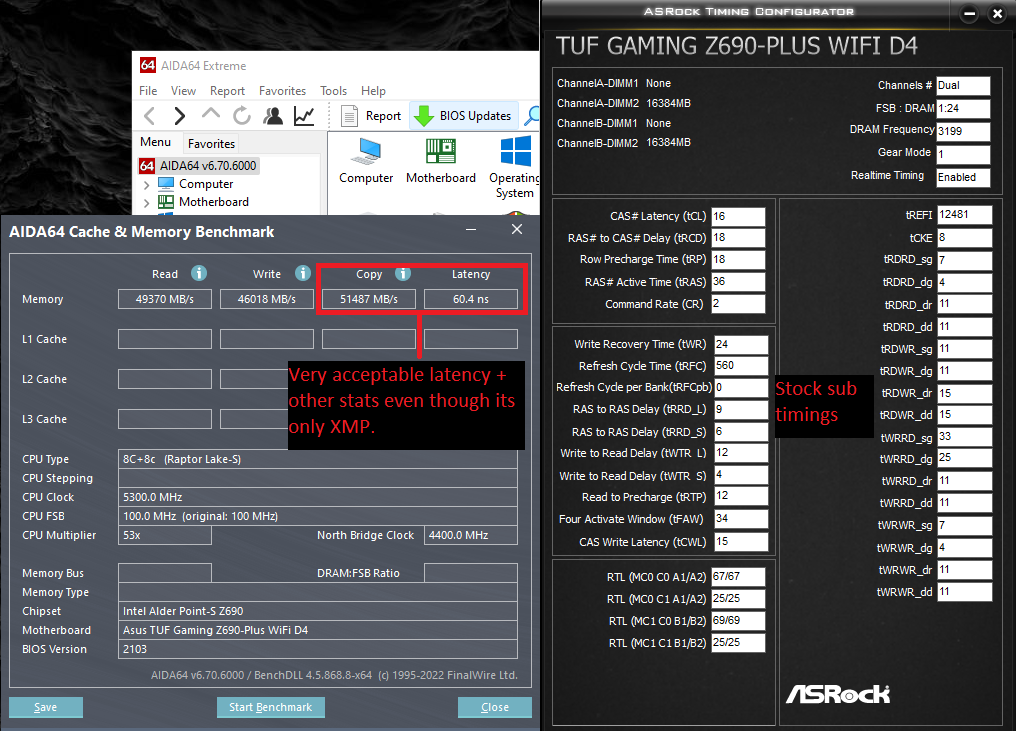This screenshot has width=1016, height=731.
Task: Click the tREFI value field
Action: coord(964,215)
